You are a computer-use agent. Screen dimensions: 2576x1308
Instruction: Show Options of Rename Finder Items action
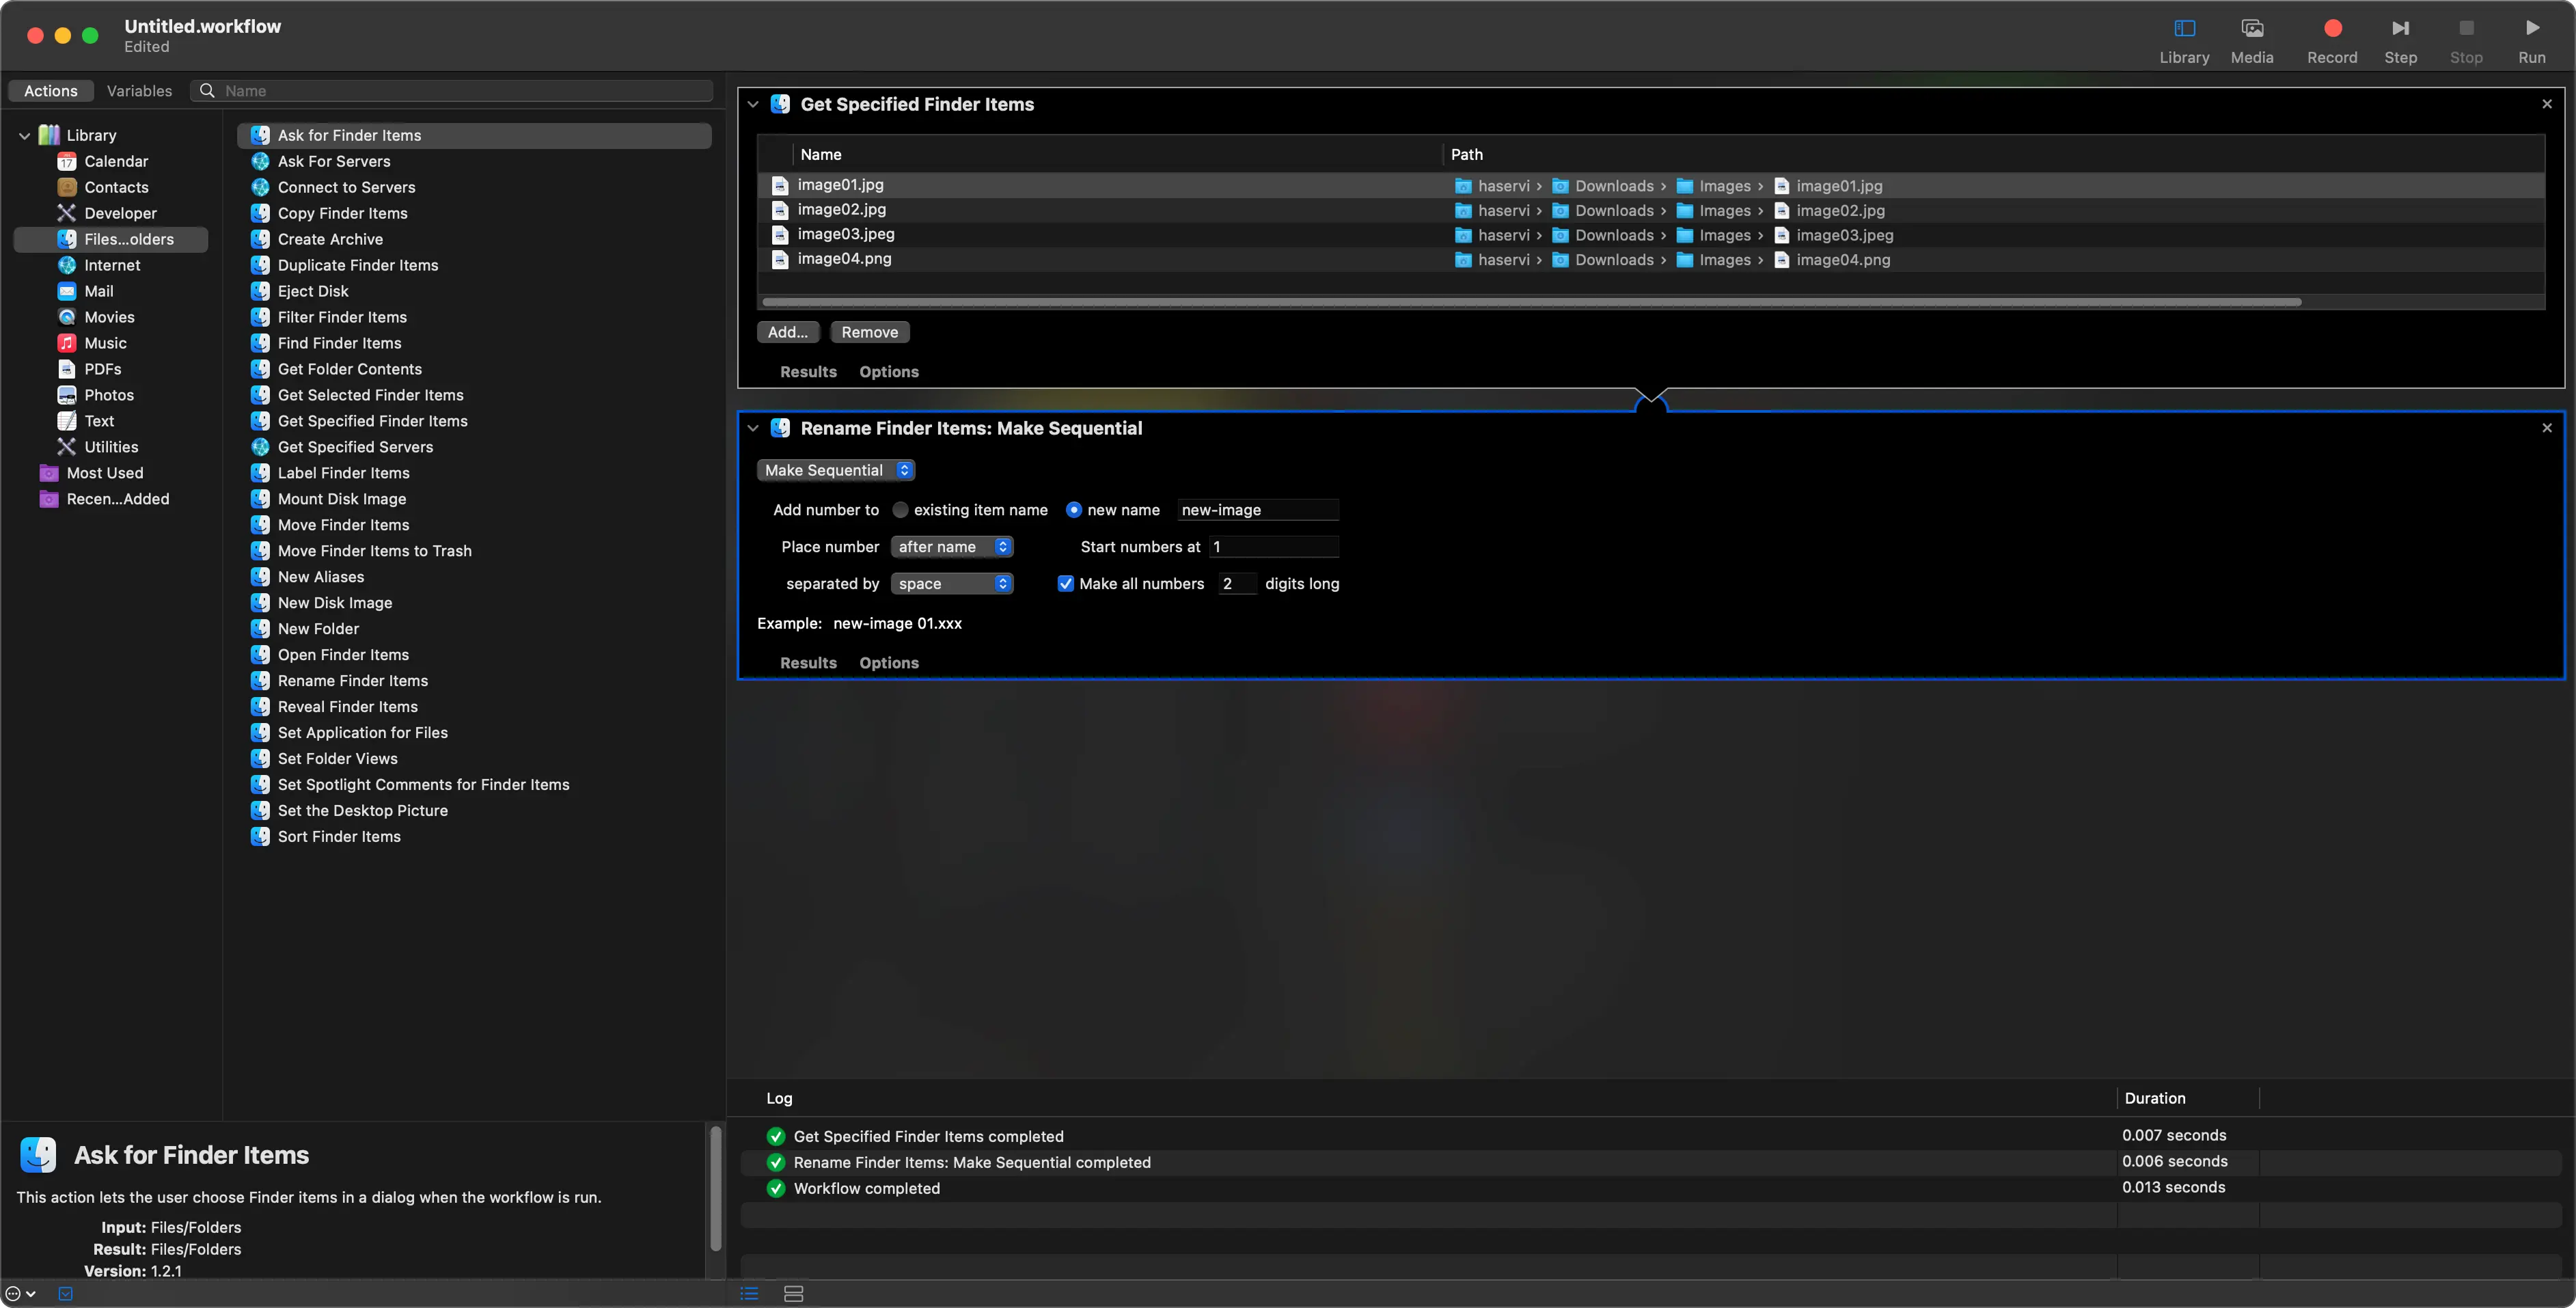point(888,663)
